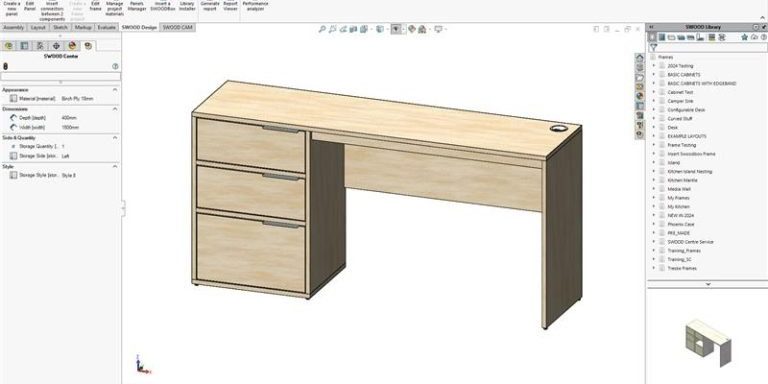Click Edit frame ribbon command
The image size is (768, 384).
pos(96,6)
